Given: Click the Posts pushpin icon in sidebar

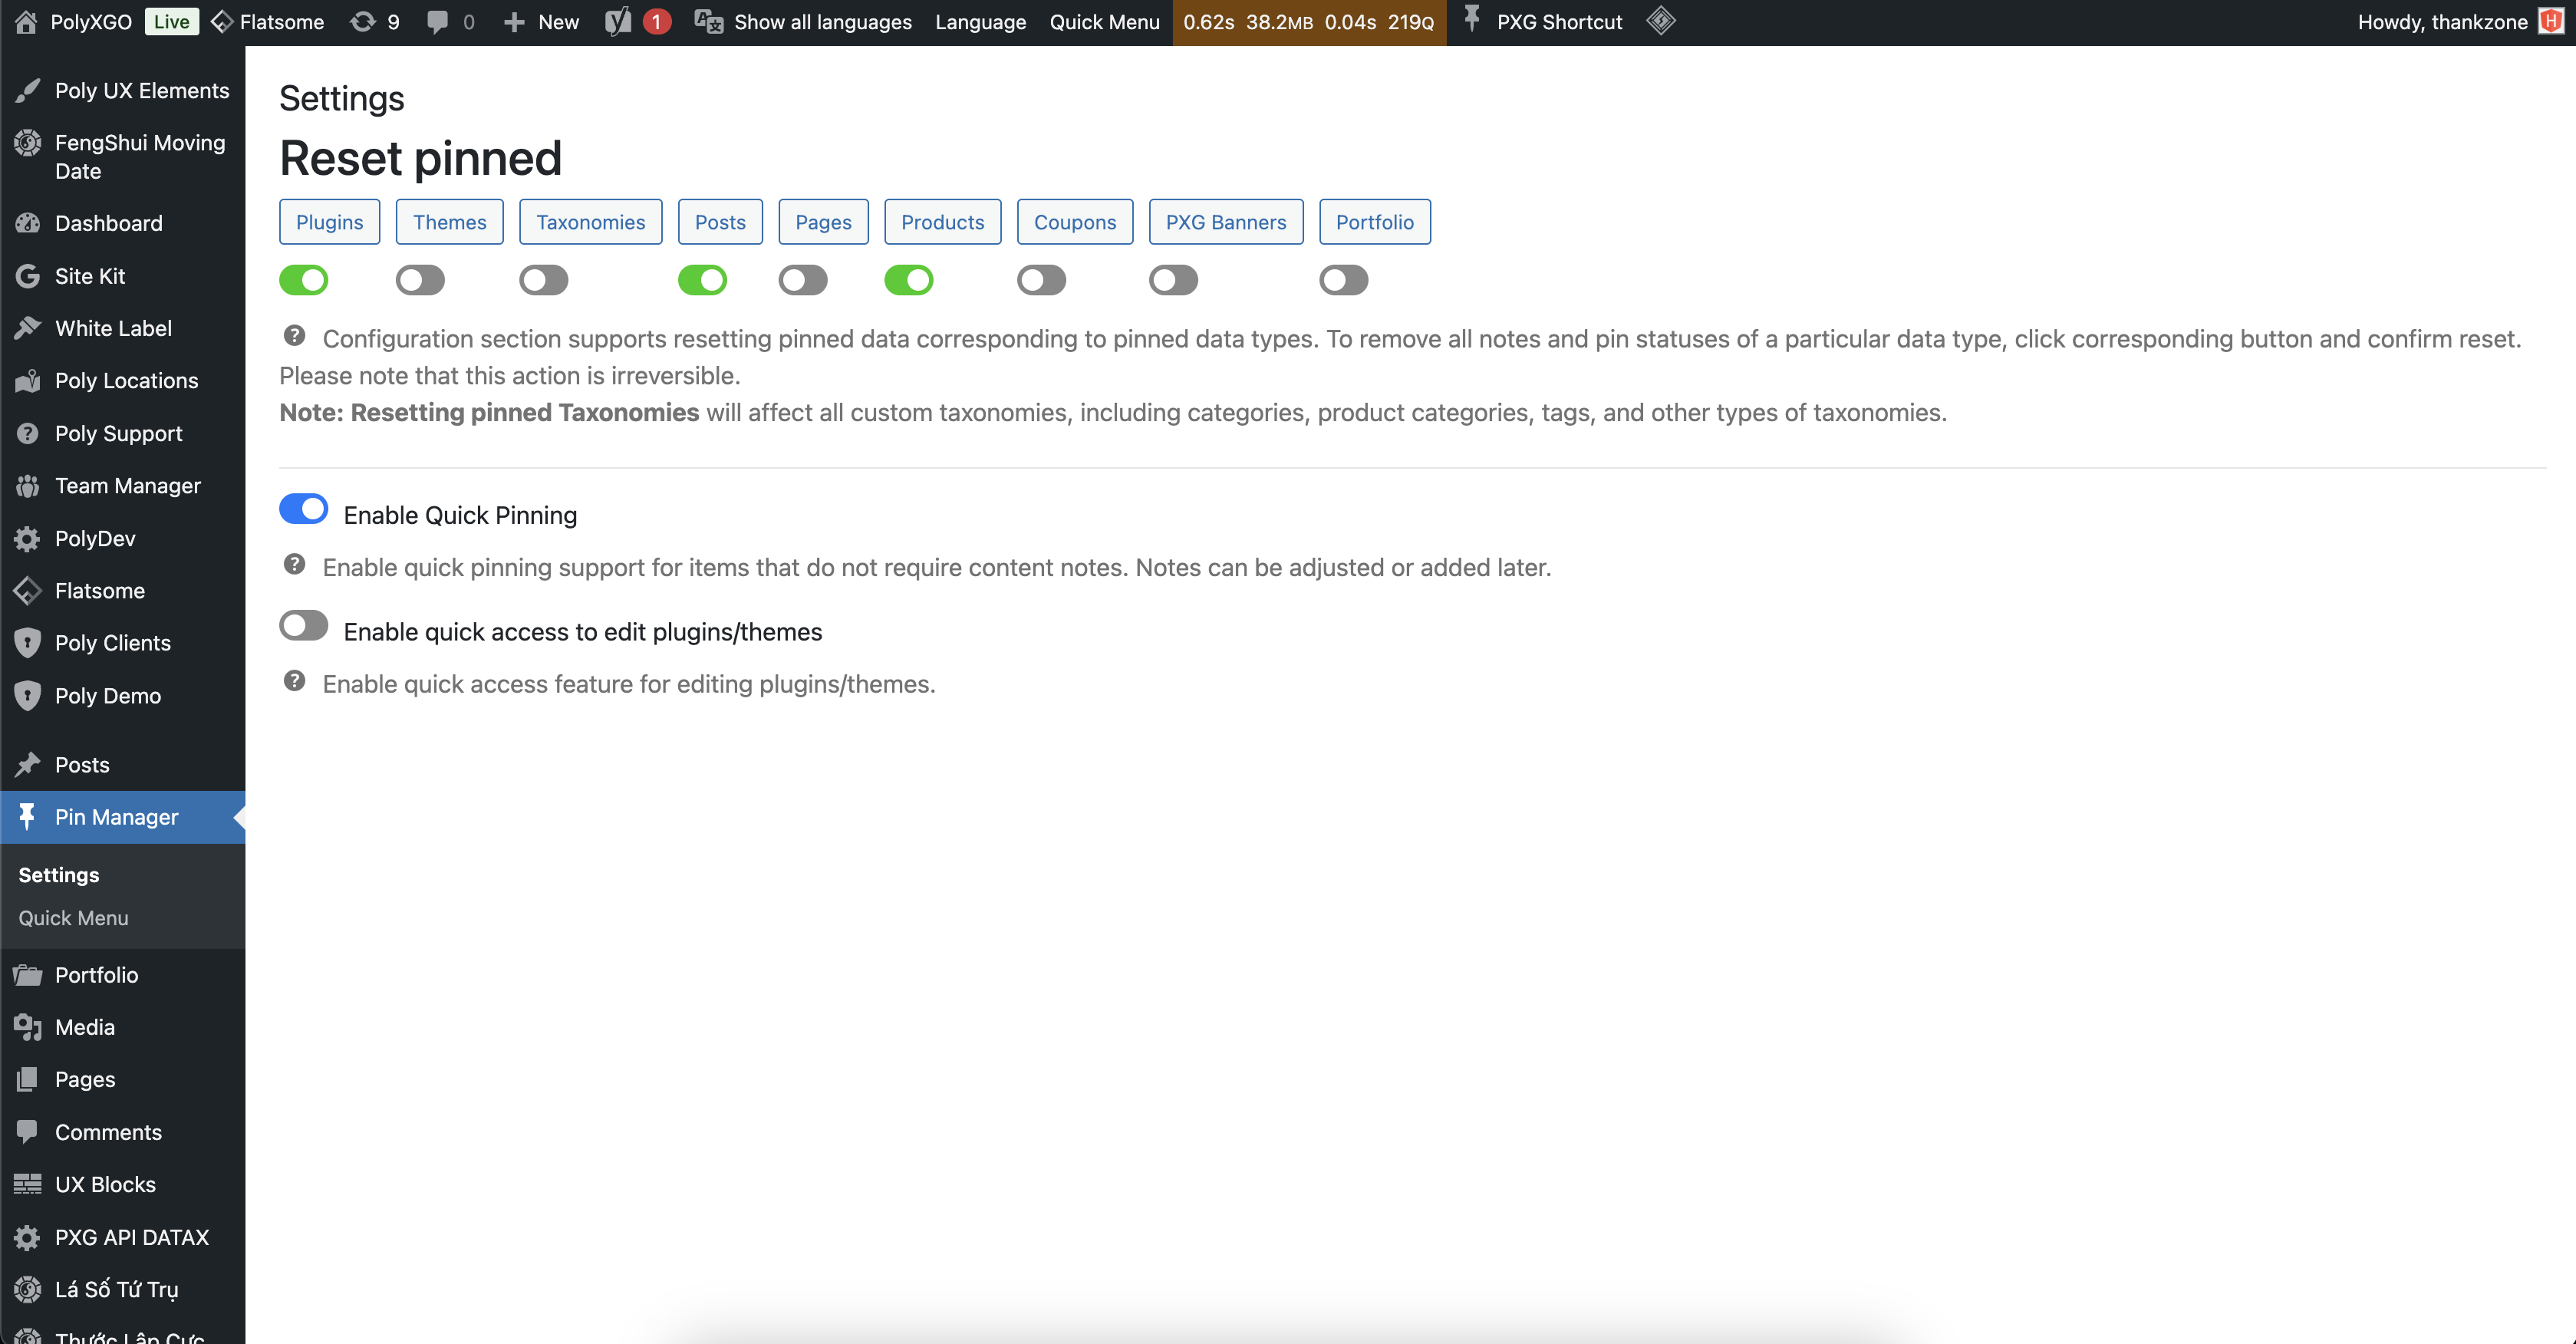Looking at the screenshot, I should (x=28, y=765).
